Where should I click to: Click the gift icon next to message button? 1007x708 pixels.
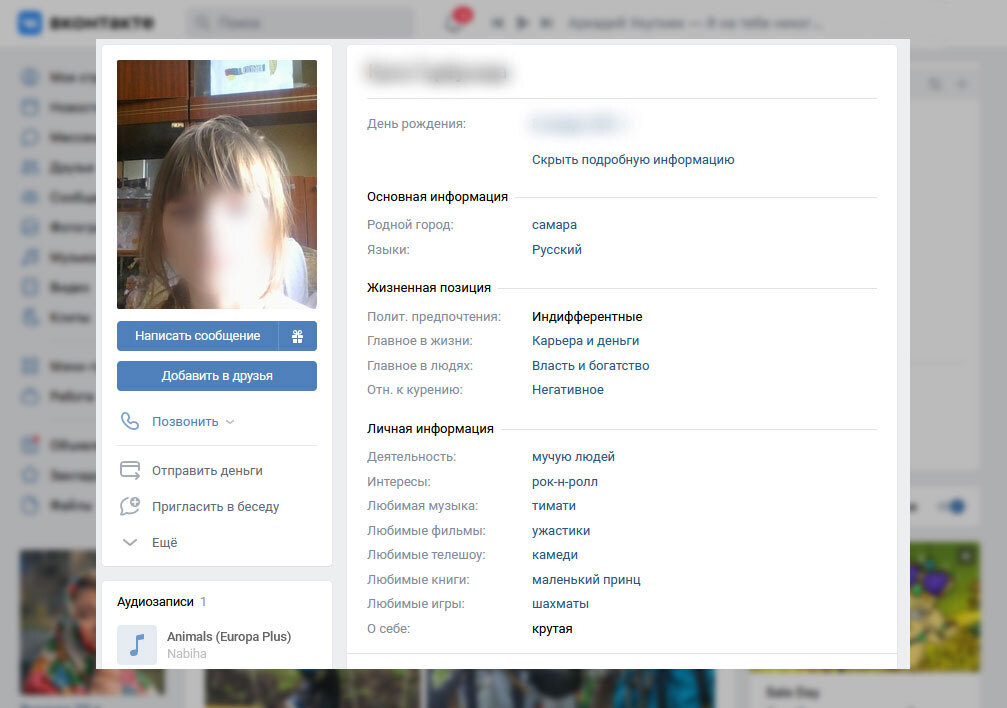(297, 336)
